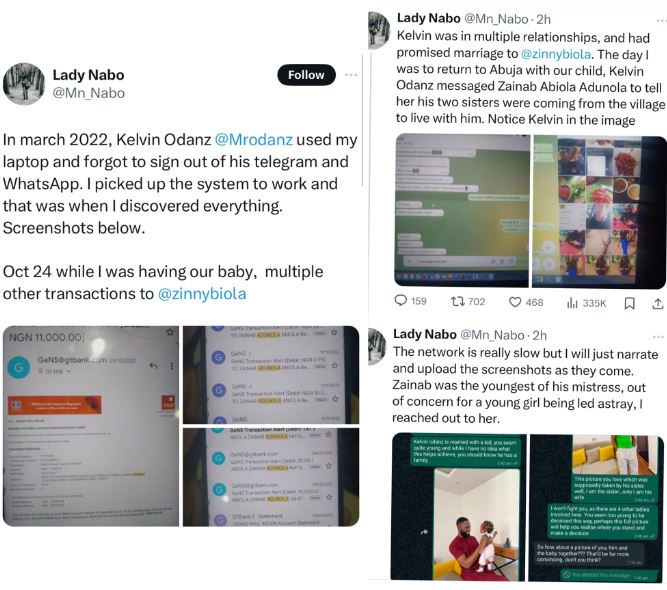Open the photo grid laptop screen image
Image resolution: width=667 pixels, height=590 pixels.
[x=599, y=211]
